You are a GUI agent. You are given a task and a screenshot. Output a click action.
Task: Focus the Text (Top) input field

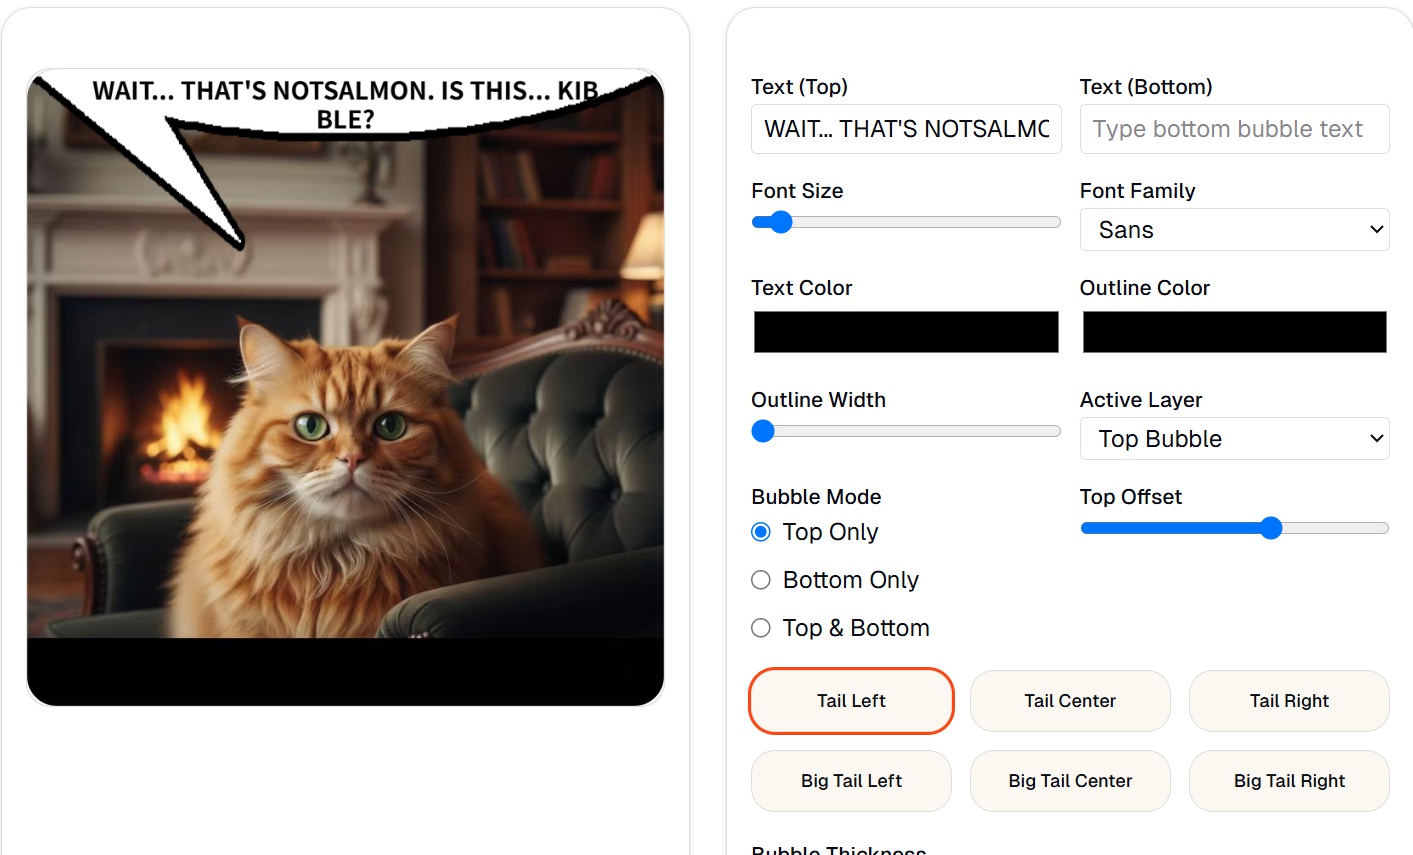tap(906, 129)
